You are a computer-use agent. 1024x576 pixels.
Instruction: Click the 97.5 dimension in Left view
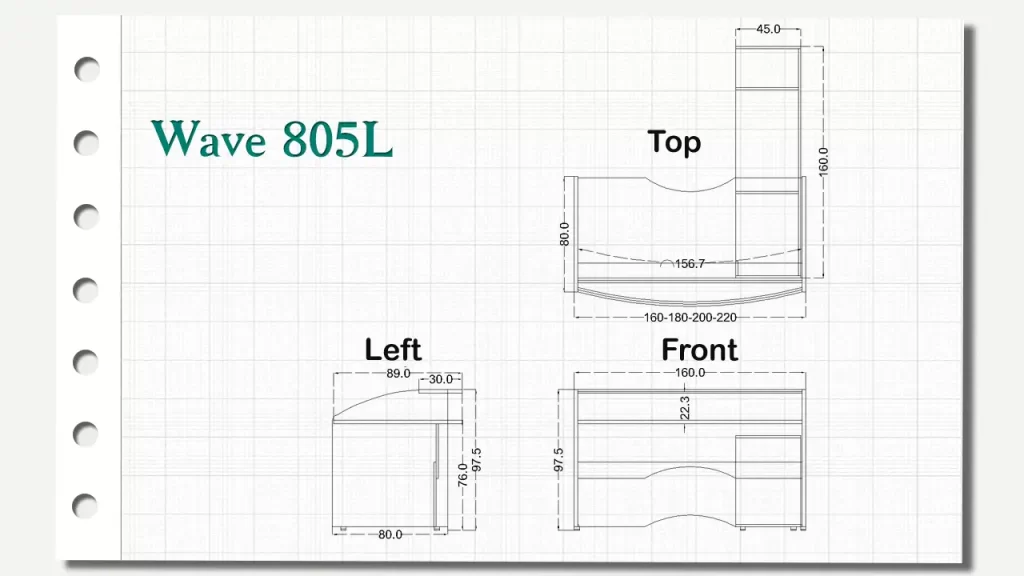(x=476, y=460)
